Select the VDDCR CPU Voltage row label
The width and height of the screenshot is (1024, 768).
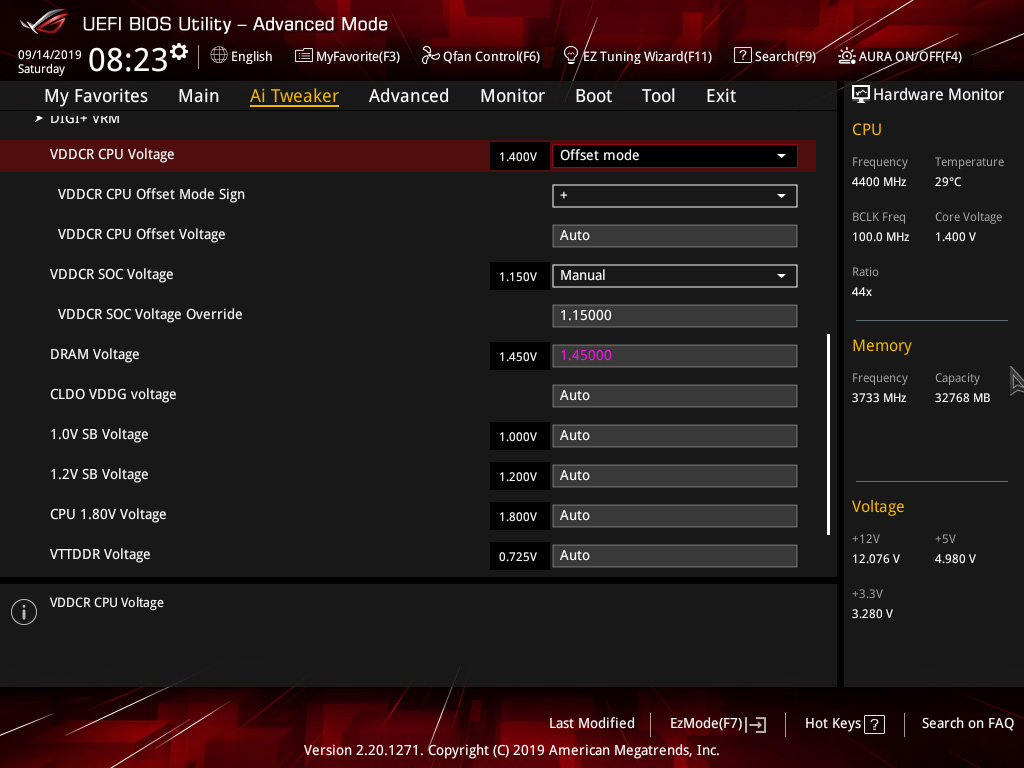tap(112, 155)
